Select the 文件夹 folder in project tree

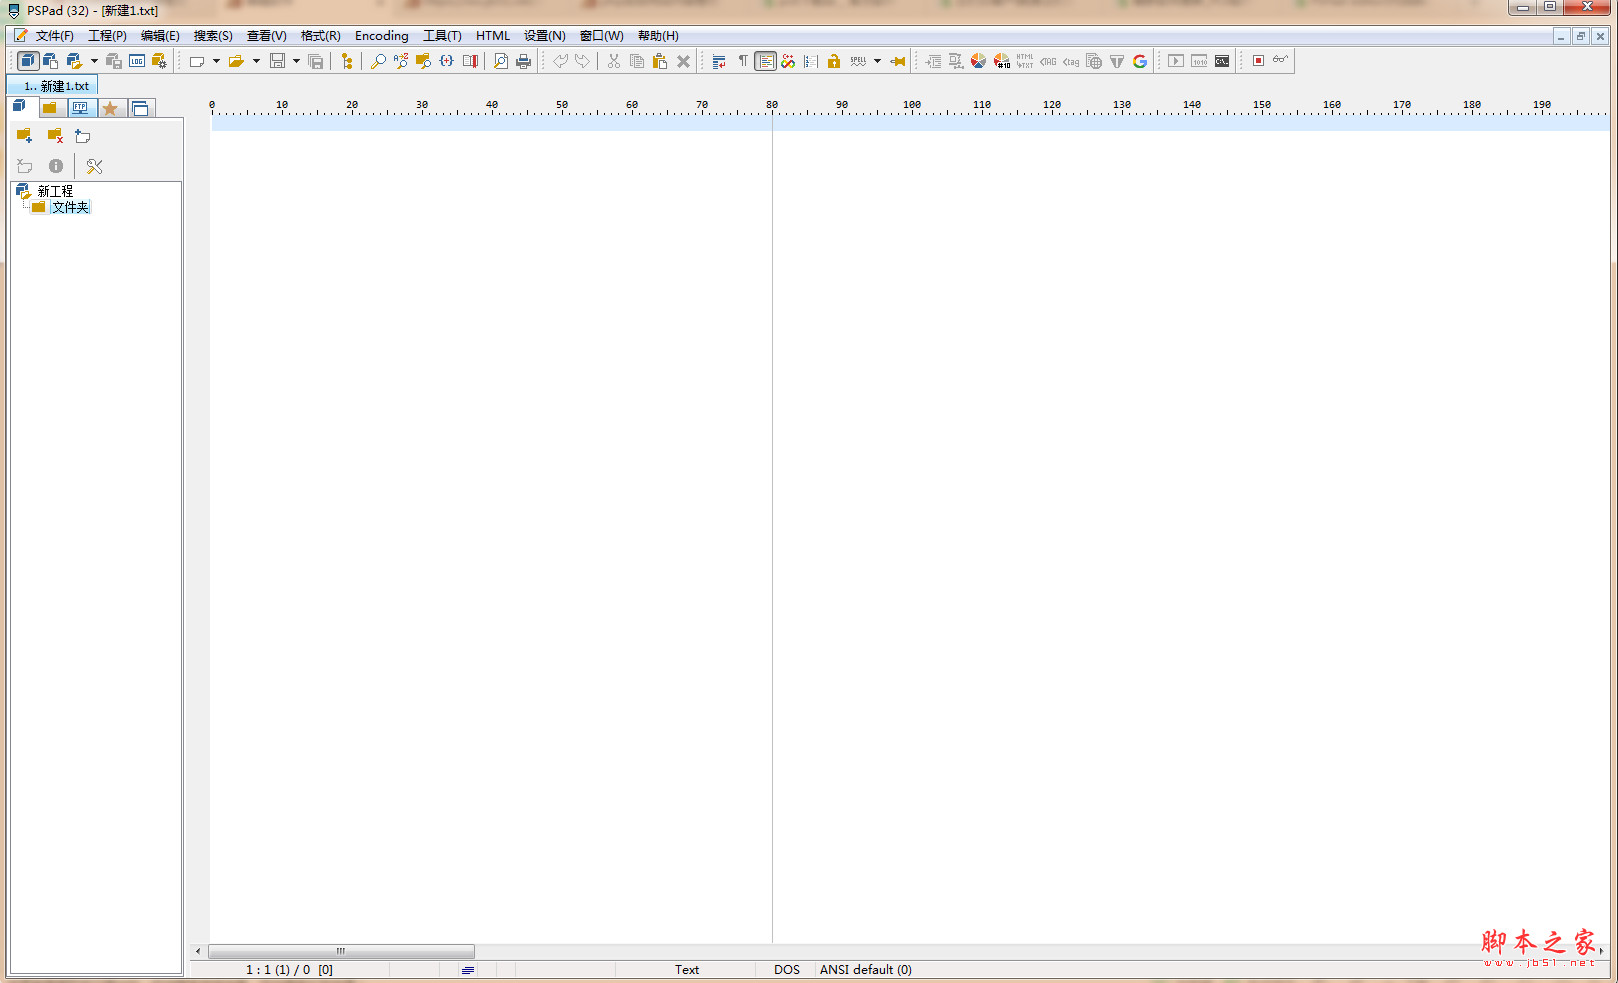click(70, 207)
